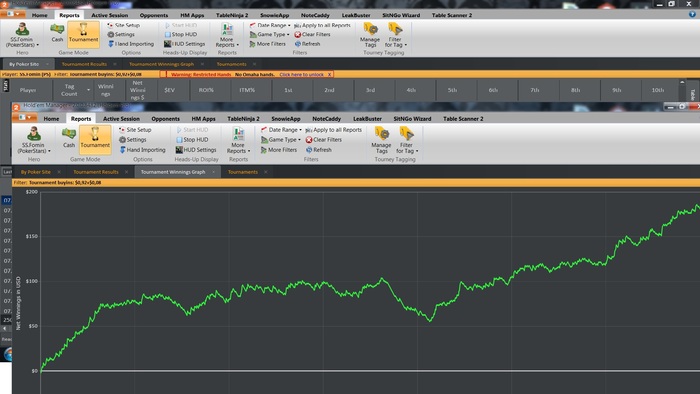The image size is (700, 394).
Task: Open Manage Tags in back window
Action: (x=370, y=35)
